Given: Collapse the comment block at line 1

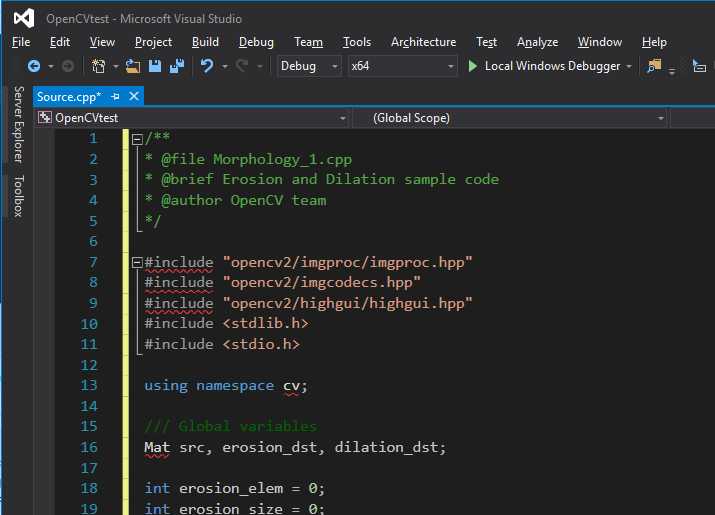Looking at the screenshot, I should tap(137, 139).
